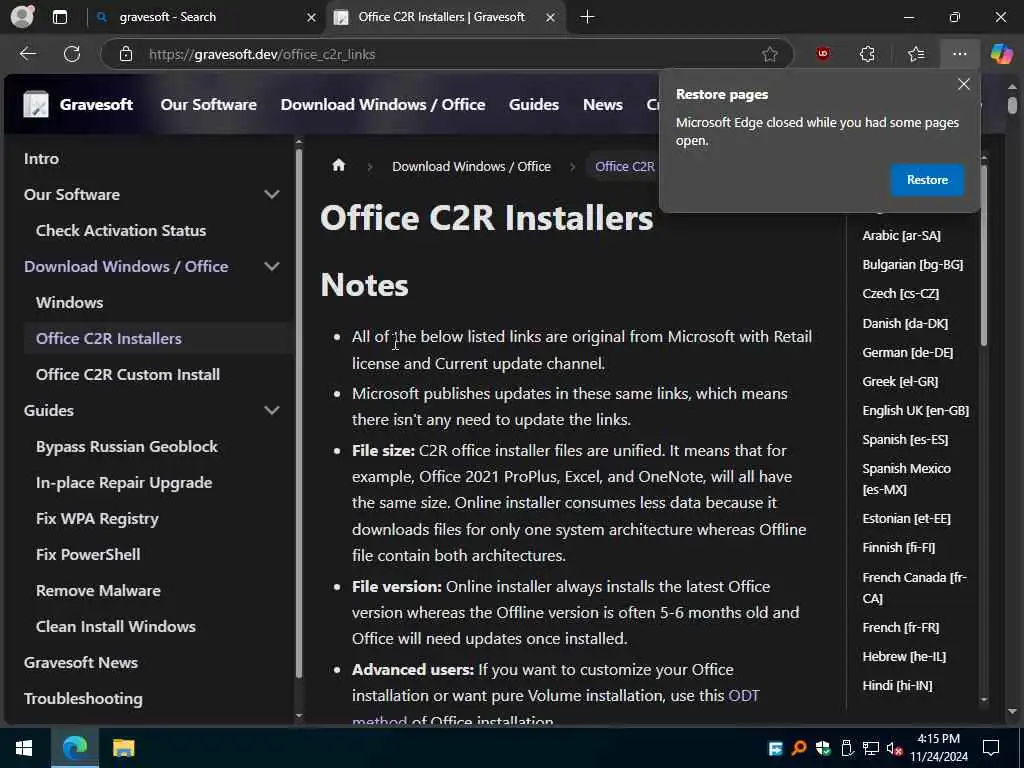Open Check Activation Status sidebar item
Screen dimensions: 1024x768
click(121, 231)
